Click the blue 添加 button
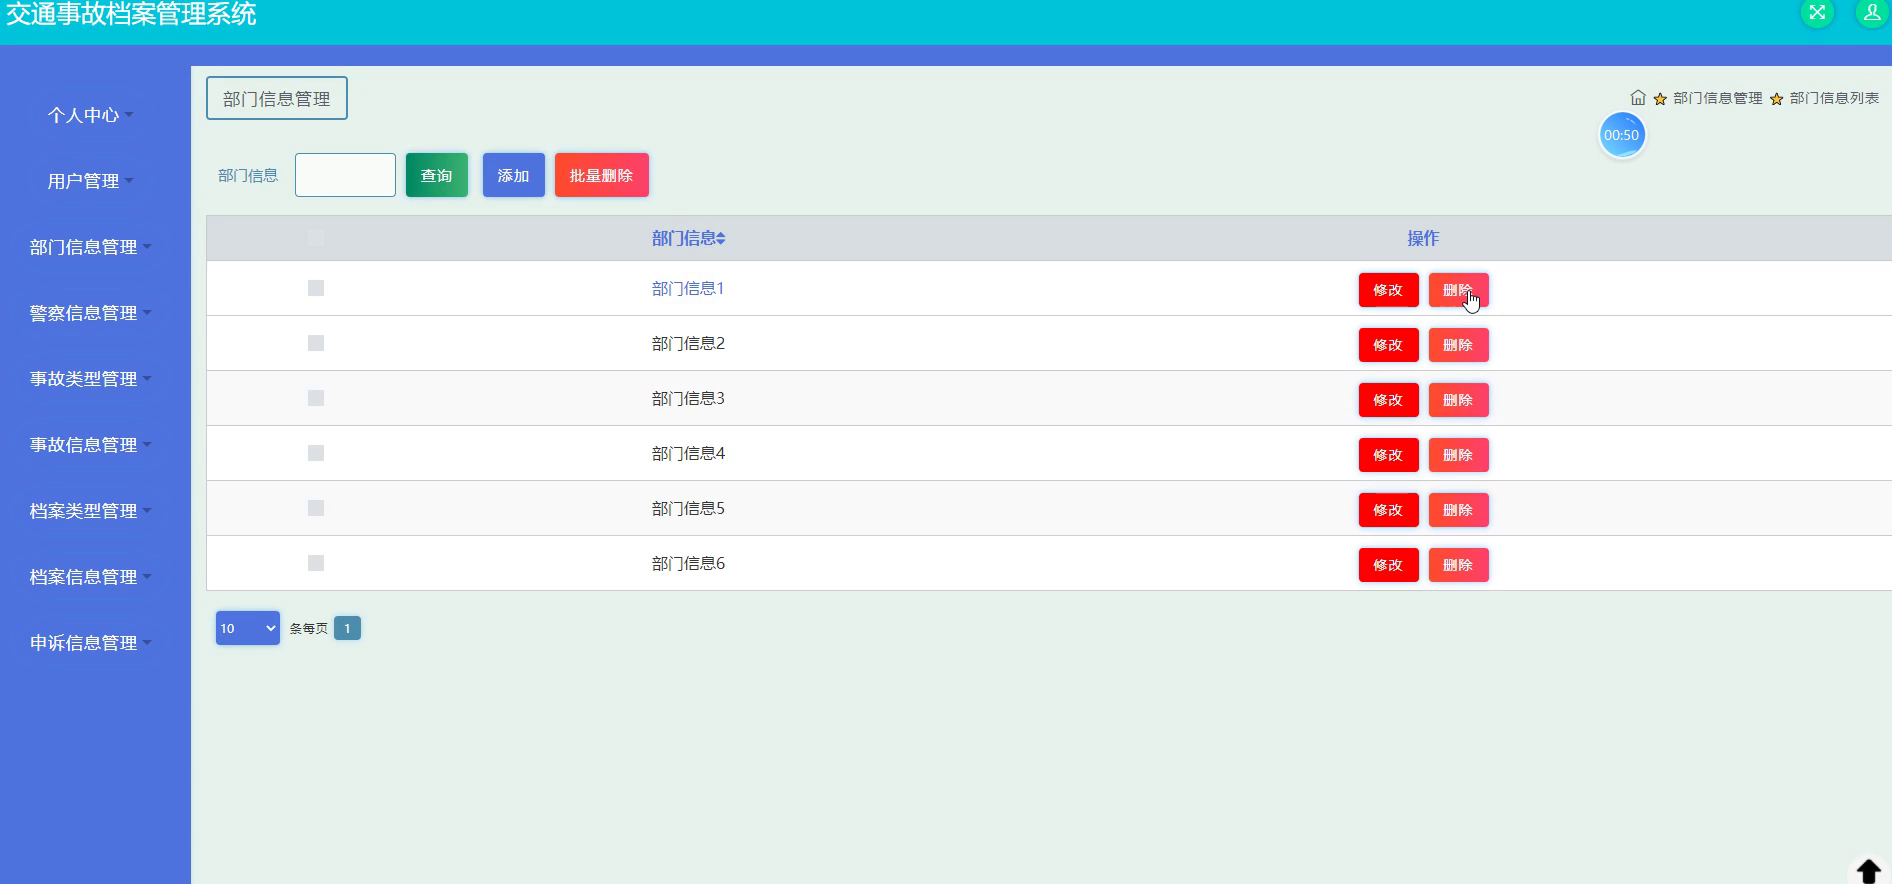 tap(514, 175)
